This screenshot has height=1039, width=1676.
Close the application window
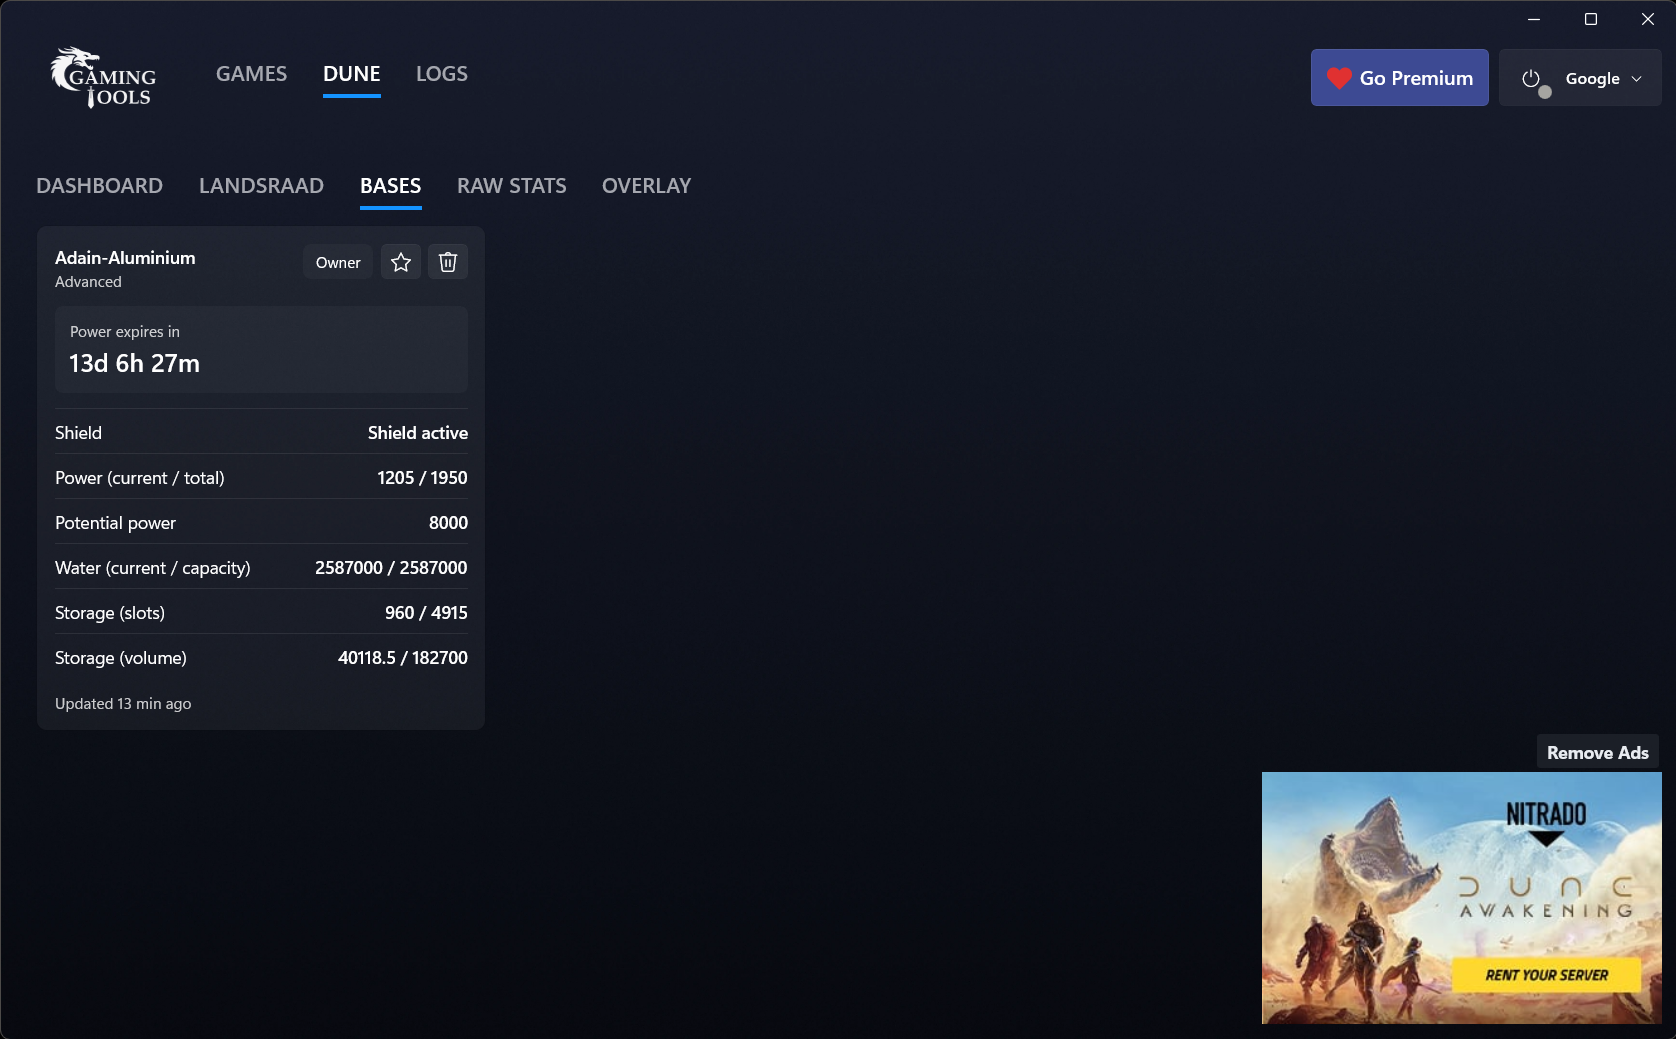(1648, 19)
